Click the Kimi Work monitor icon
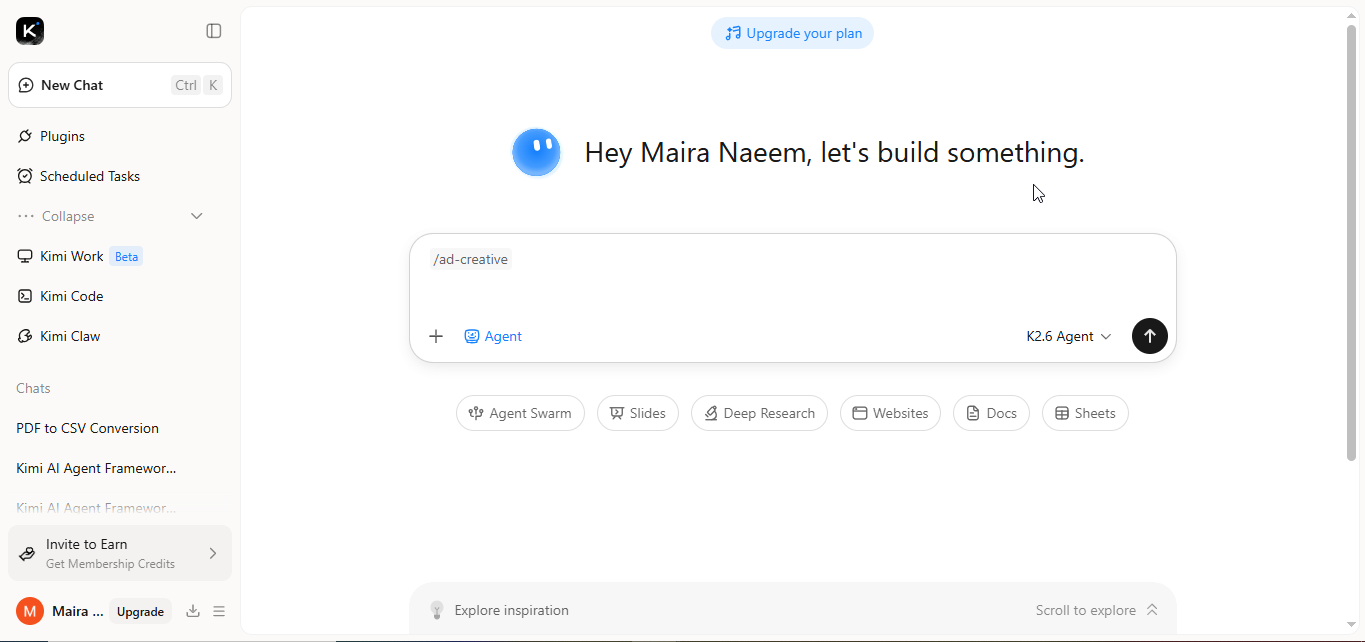 coord(26,256)
